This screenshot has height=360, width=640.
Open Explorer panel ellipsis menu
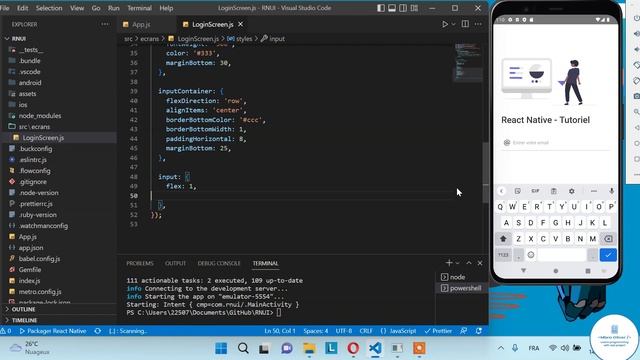tap(105, 24)
